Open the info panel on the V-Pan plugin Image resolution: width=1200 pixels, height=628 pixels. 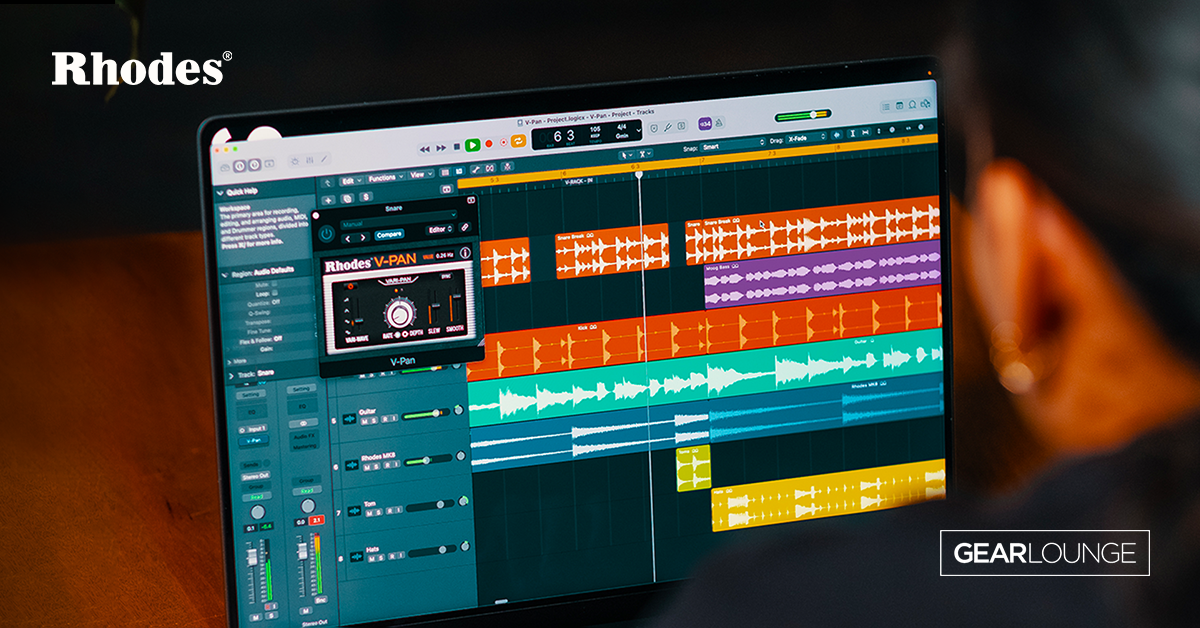465,254
